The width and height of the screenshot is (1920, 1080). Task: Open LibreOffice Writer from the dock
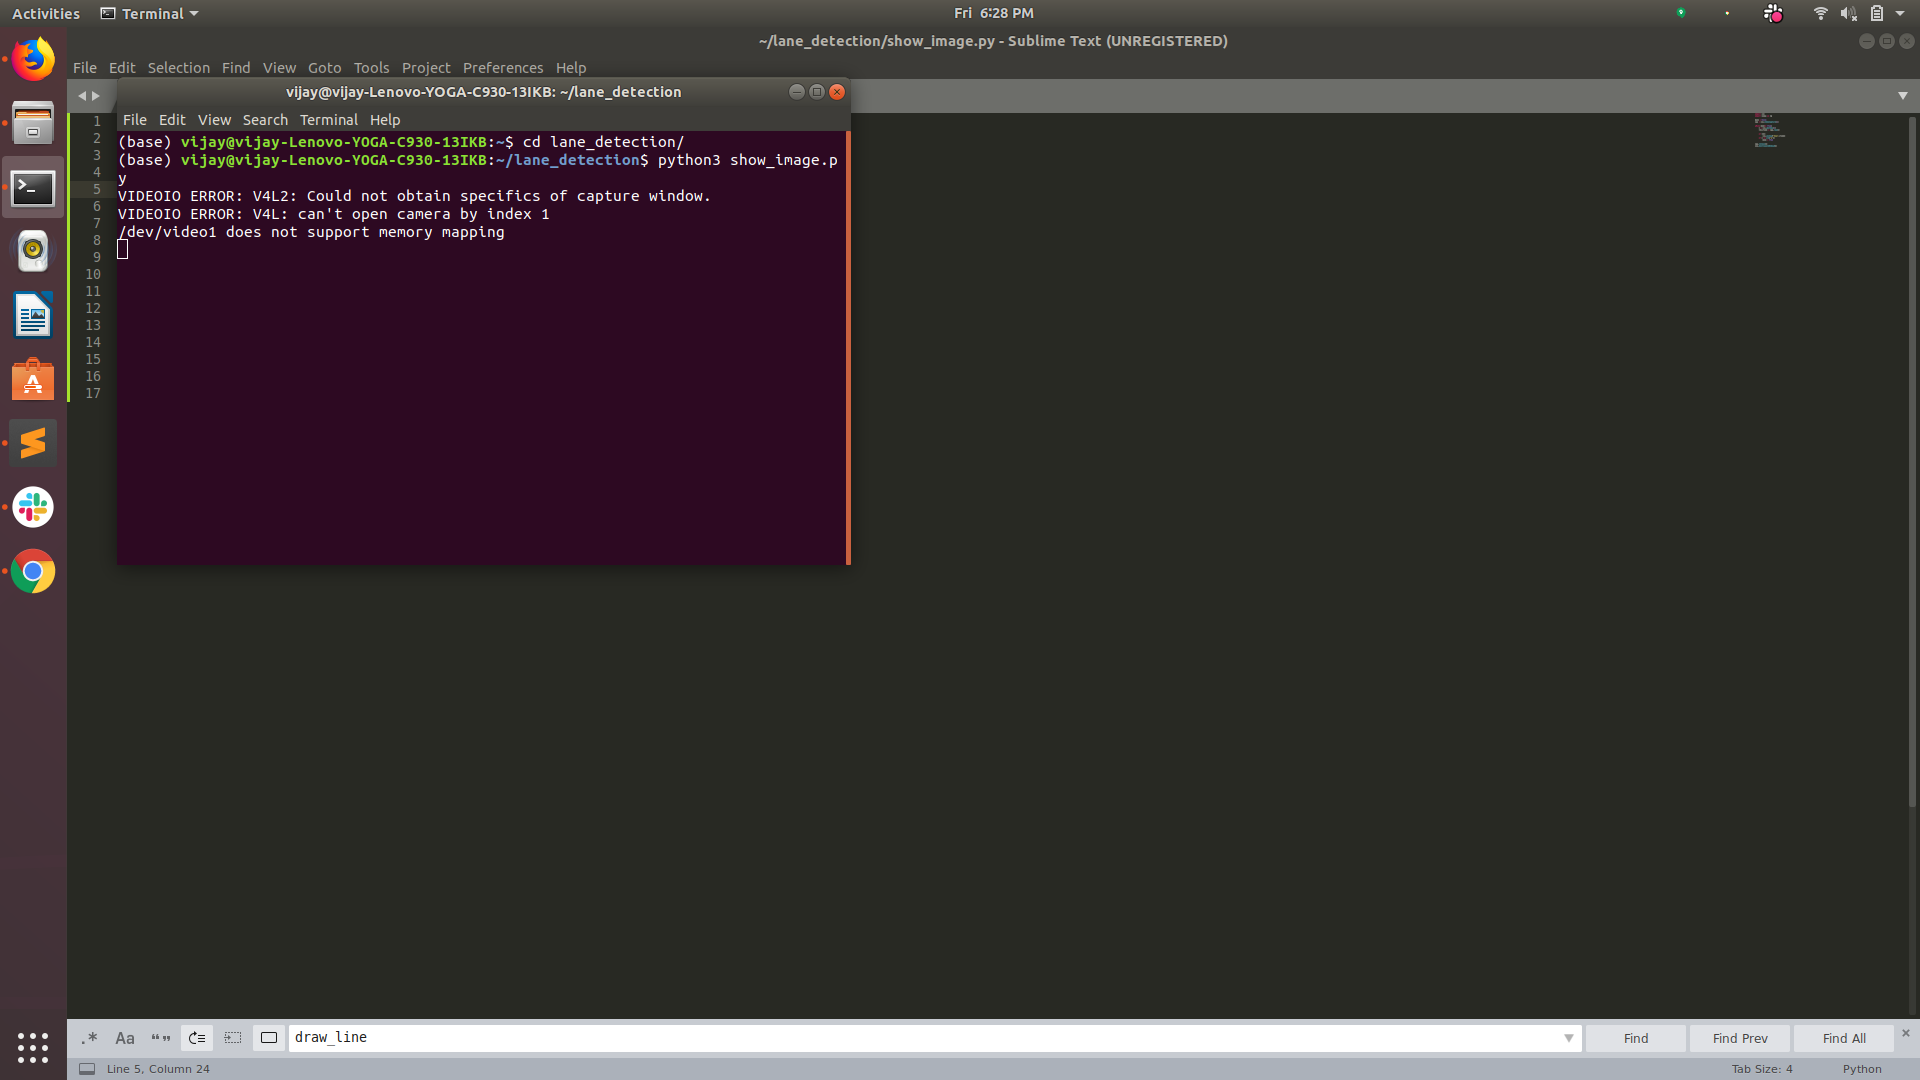[x=33, y=316]
